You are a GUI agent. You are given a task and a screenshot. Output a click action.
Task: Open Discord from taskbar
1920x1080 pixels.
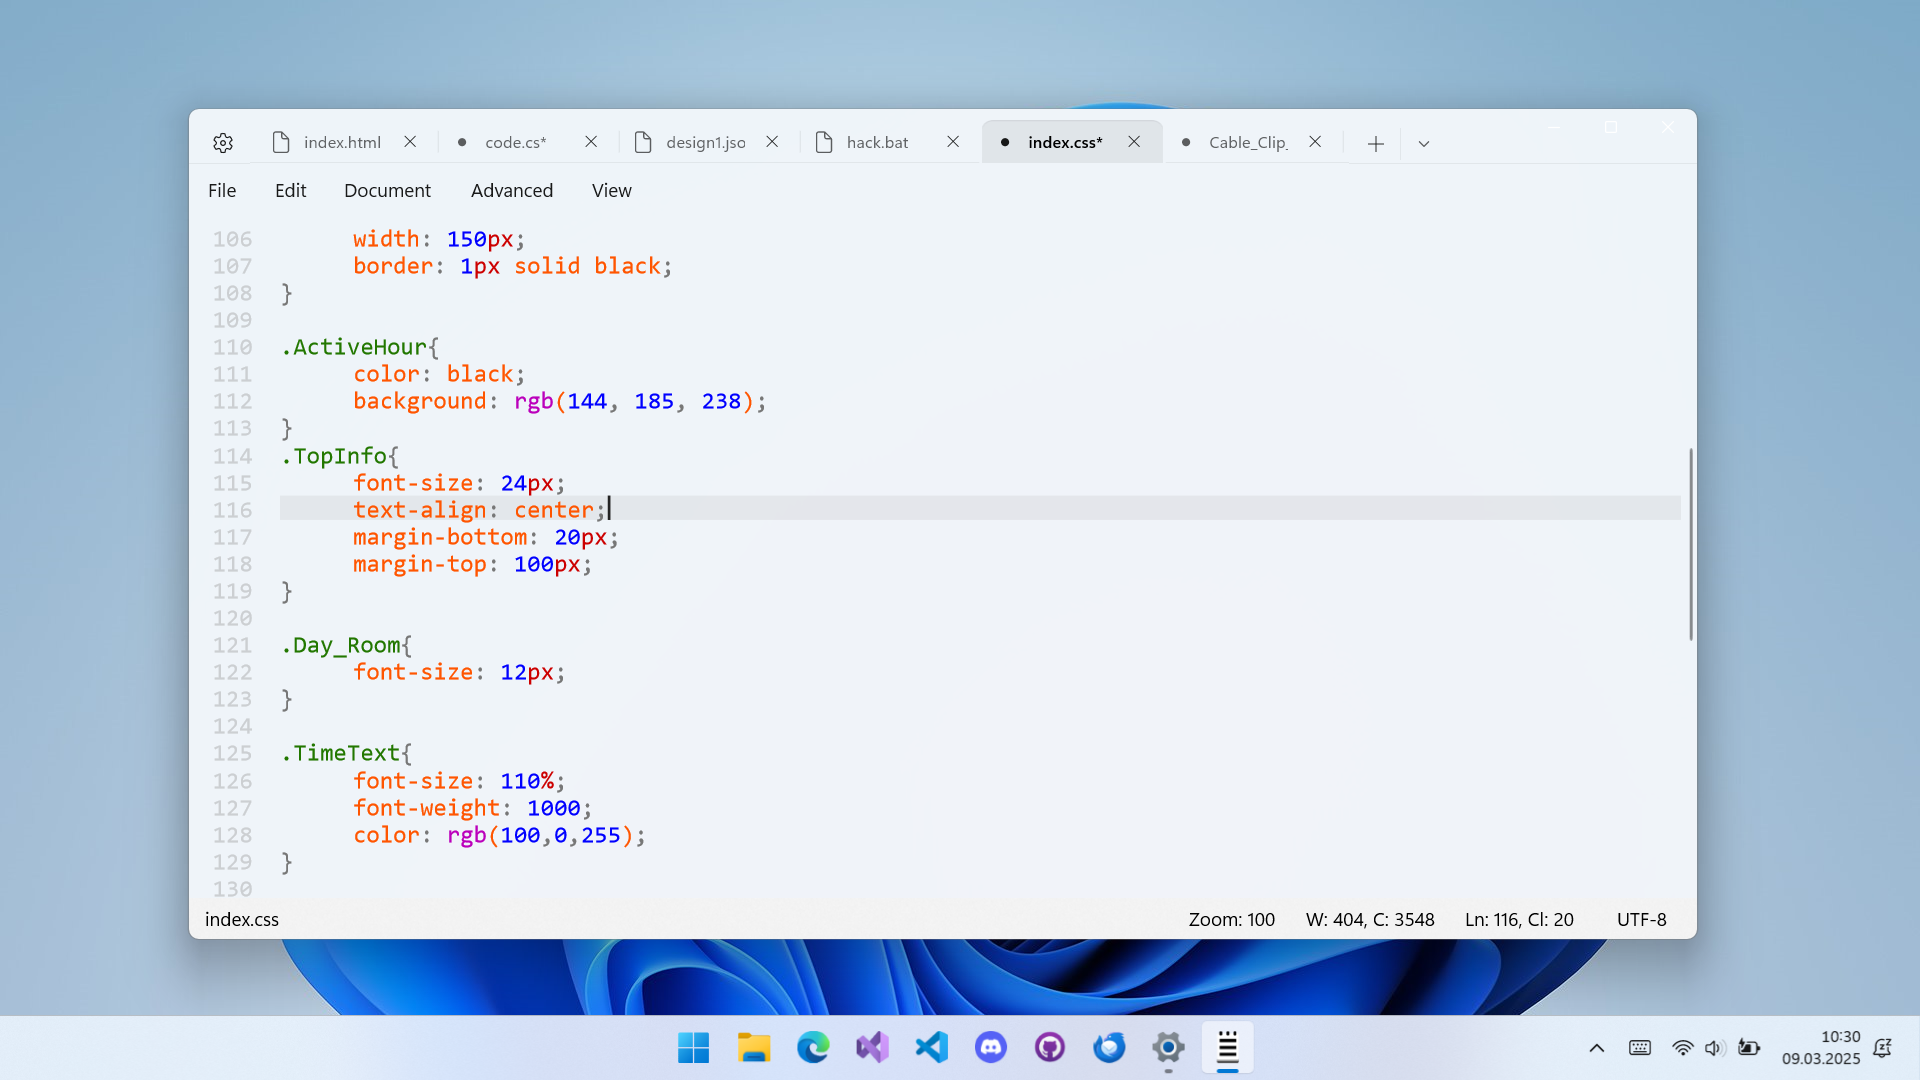point(991,1048)
